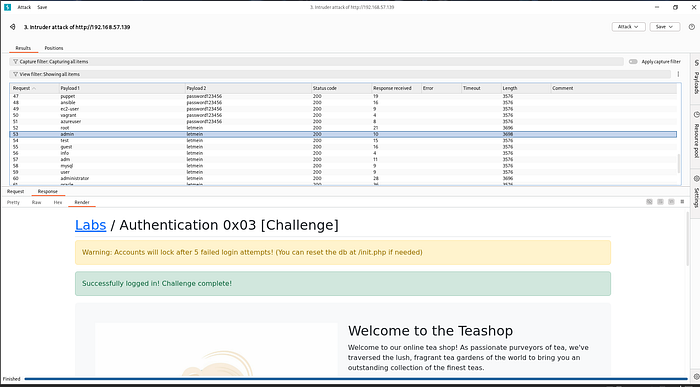700x387 pixels.
Task: Click the Burp Suite logo icon
Action: tap(7, 7)
